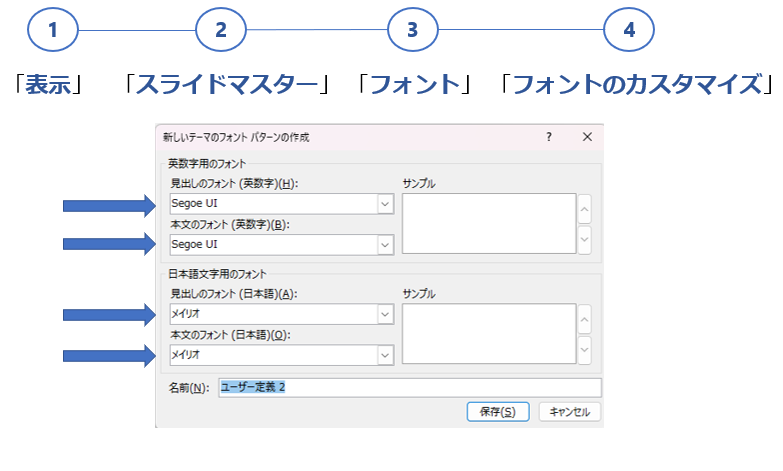Click the help question mark in dialog title bar

[549, 137]
